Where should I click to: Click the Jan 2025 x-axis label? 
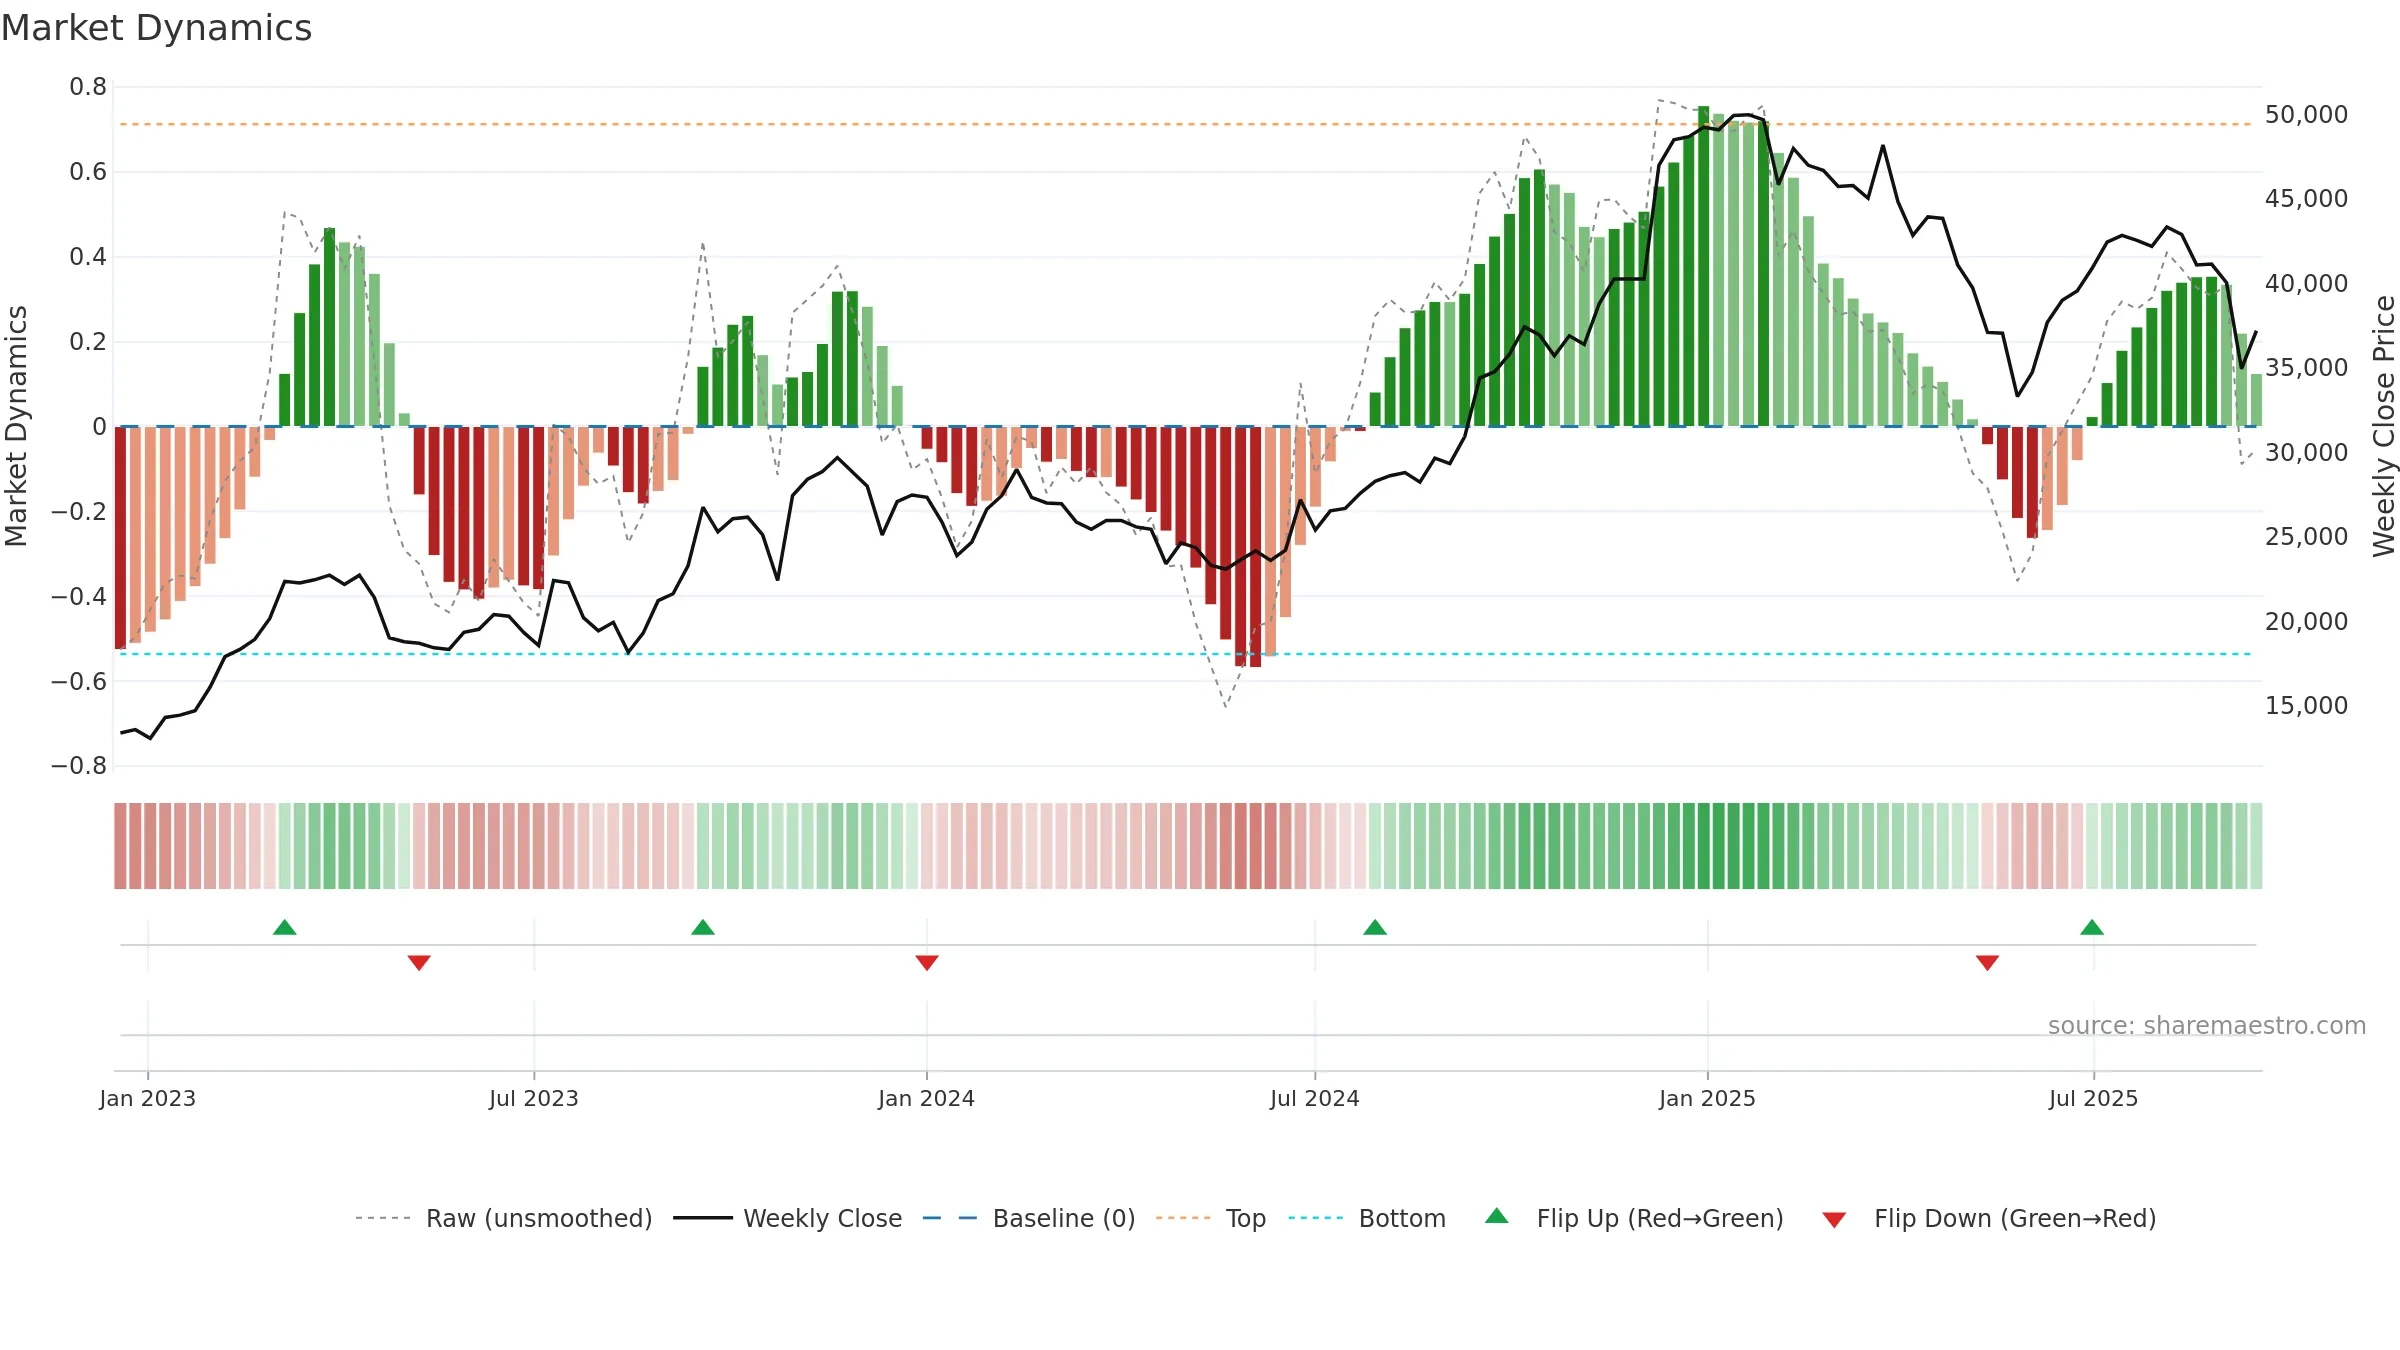pos(1708,1098)
